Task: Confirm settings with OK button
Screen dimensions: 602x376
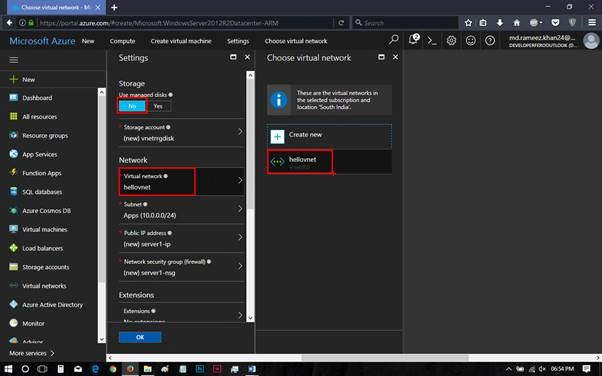Action: 140,337
